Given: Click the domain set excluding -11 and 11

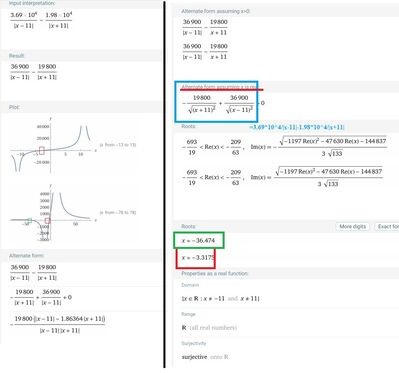Looking at the screenshot, I should tap(220, 298).
